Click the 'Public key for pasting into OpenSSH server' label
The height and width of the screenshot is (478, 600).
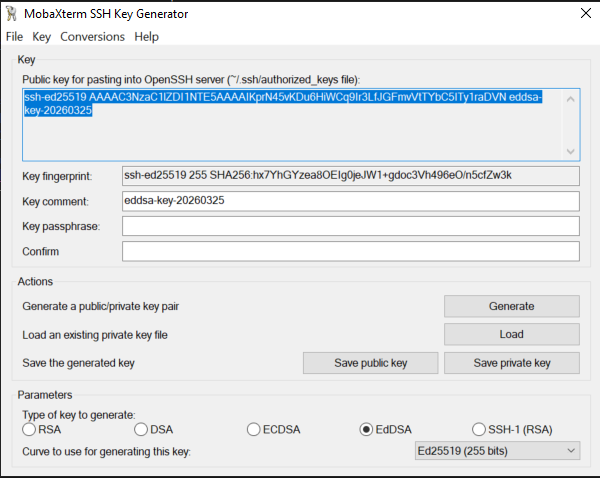(x=191, y=80)
